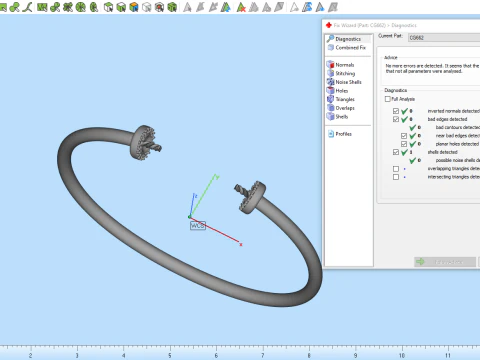The image size is (480, 360).
Task: Click the white outlined triangle icon
Action: 294,7
